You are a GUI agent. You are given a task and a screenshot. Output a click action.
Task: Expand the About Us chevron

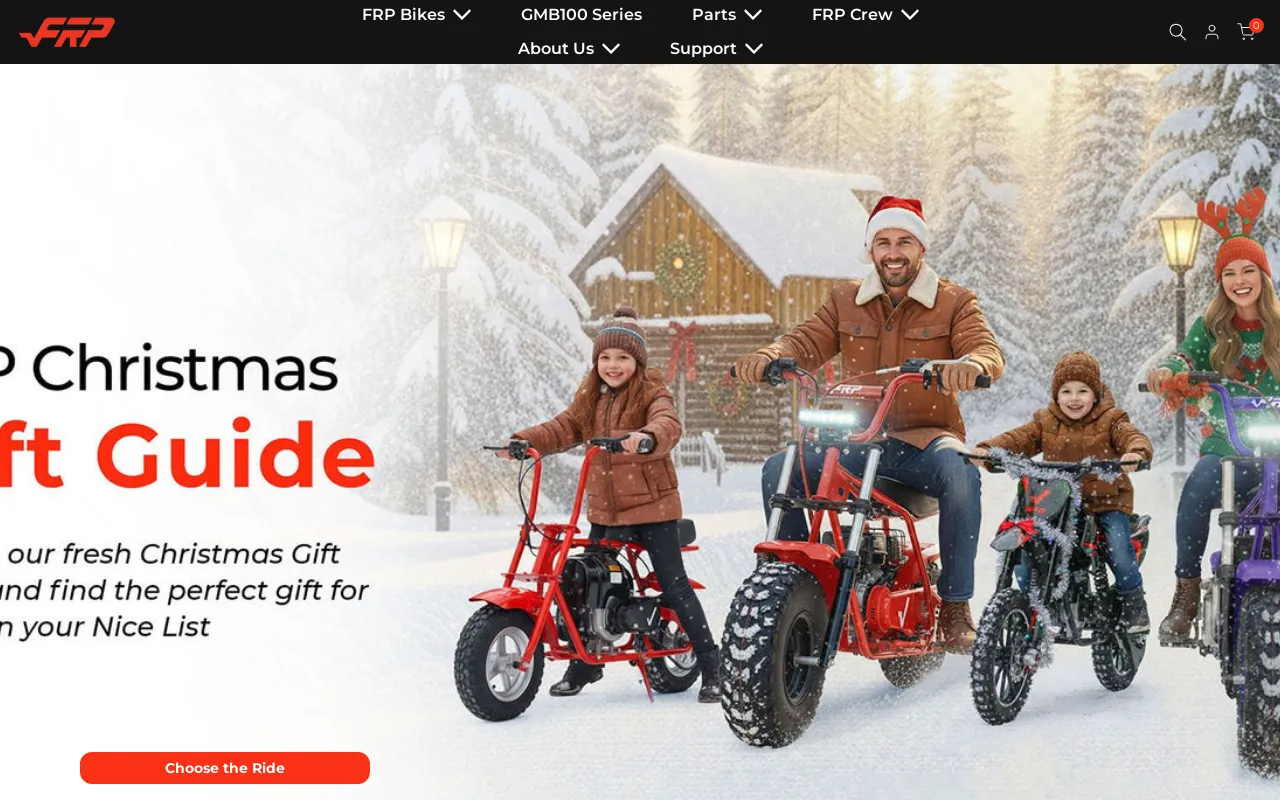pos(610,48)
